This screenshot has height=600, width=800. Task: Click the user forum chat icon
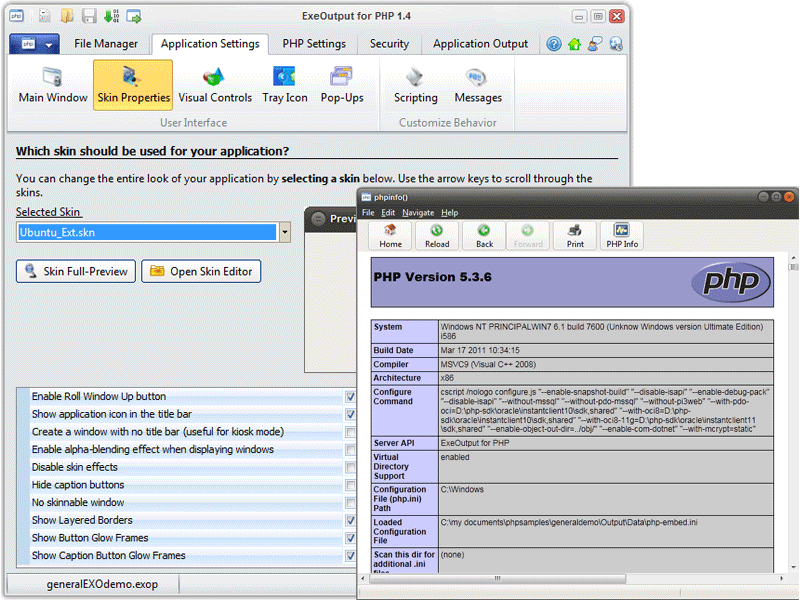point(595,44)
